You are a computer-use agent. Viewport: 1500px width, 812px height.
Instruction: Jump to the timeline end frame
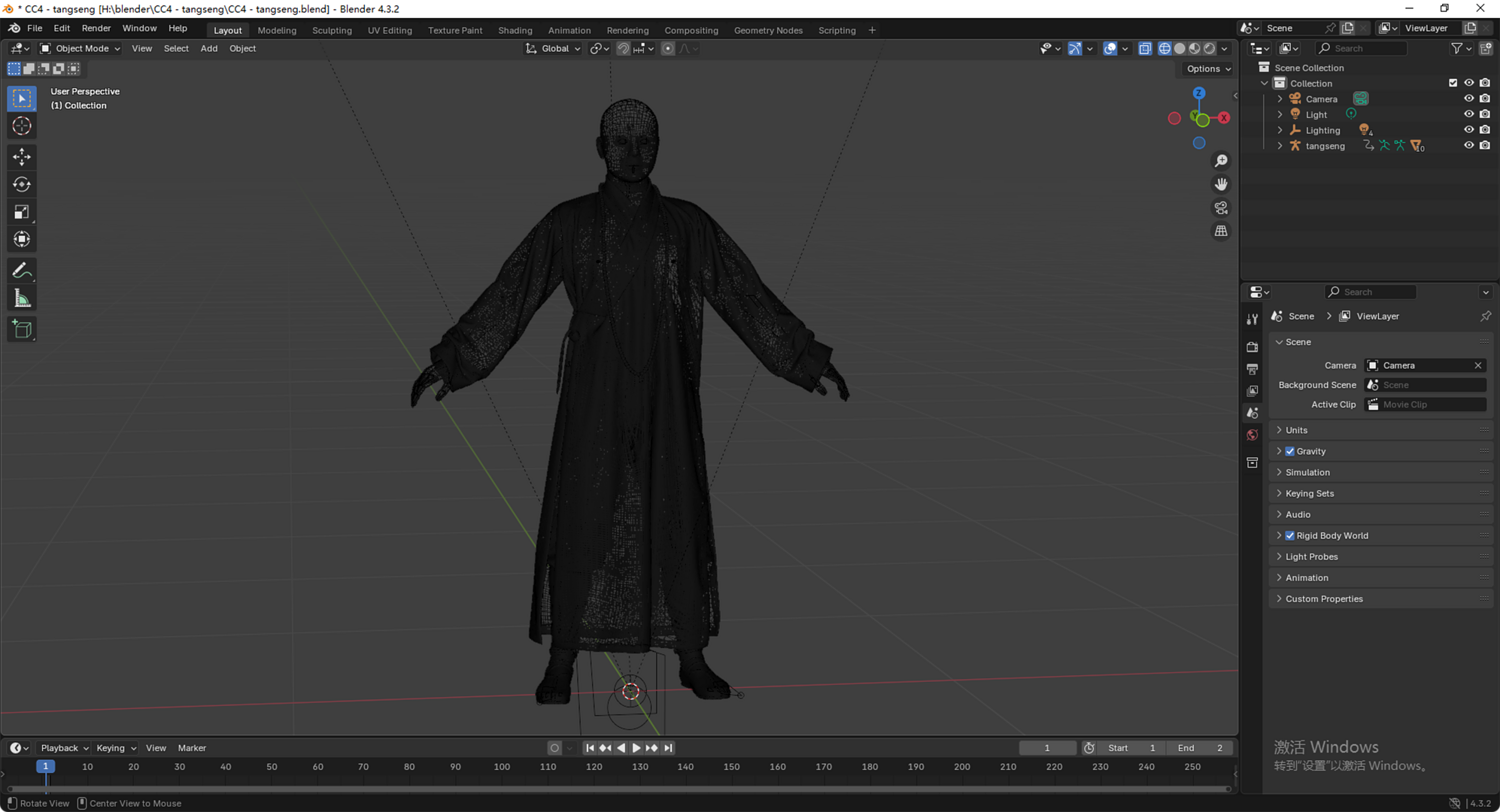pyautogui.click(x=668, y=748)
